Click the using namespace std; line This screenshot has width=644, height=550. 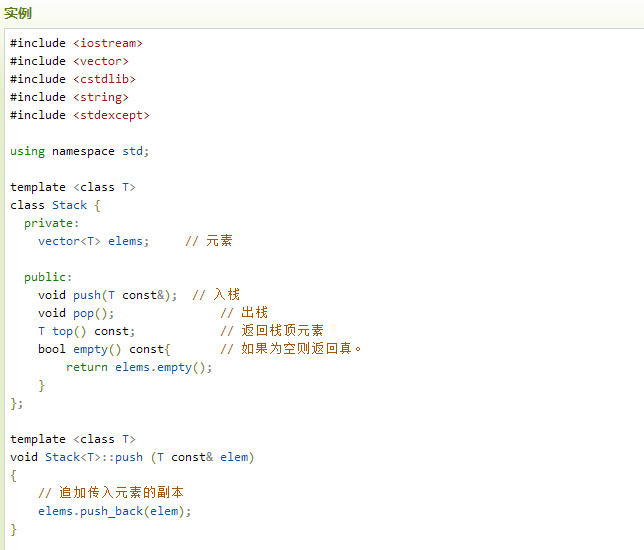80,151
